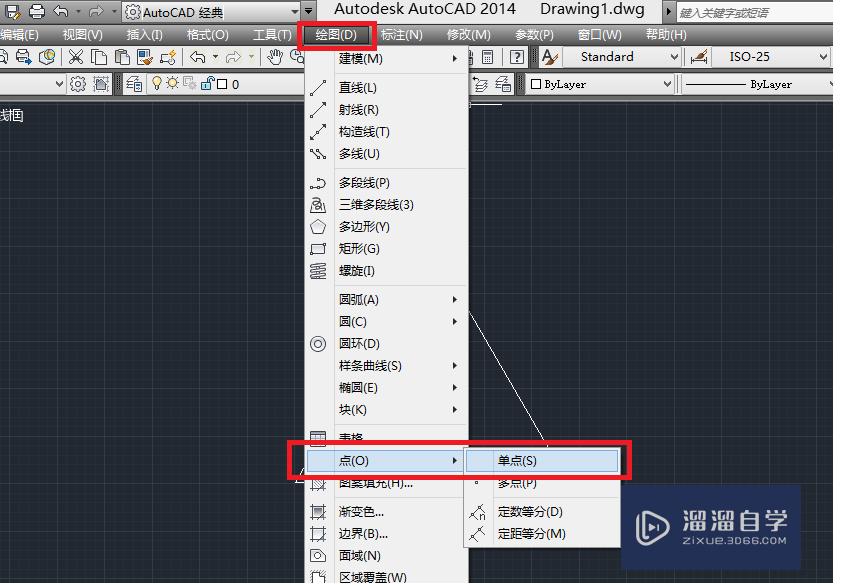The image size is (848, 585).
Task: Toggle the layer freeze sun icon
Action: [173, 84]
